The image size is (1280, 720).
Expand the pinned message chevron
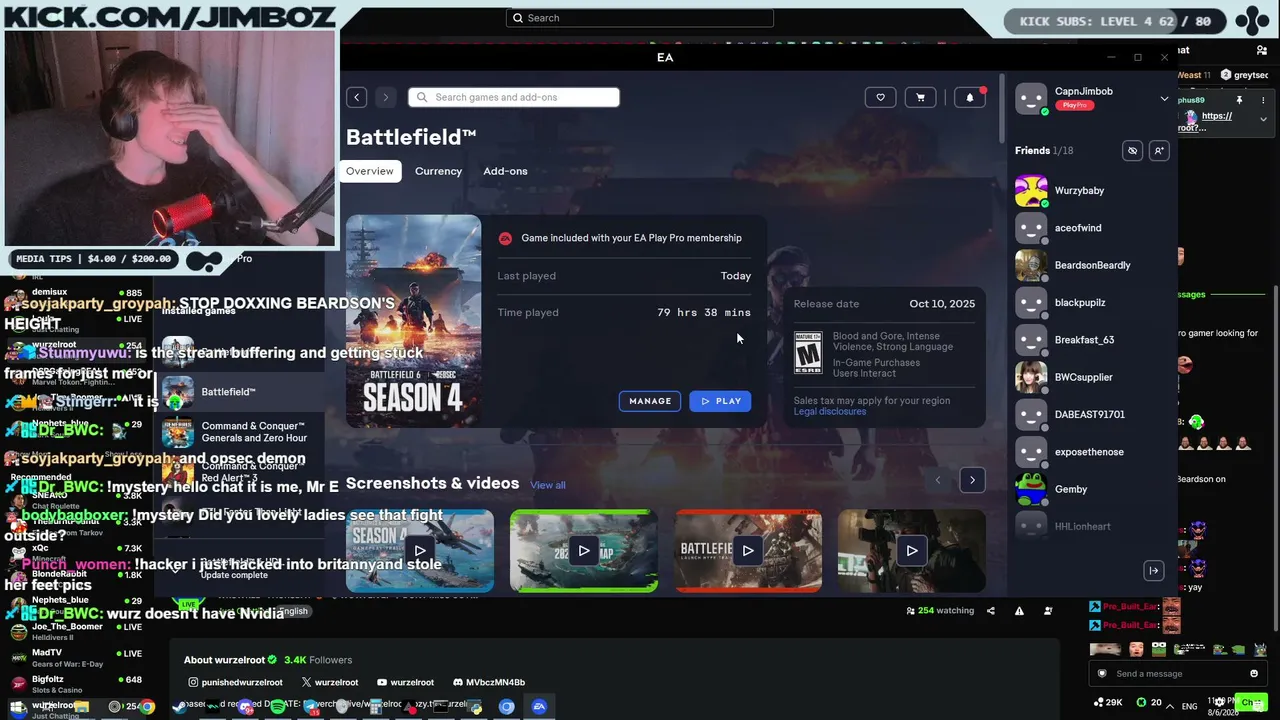click(x=1262, y=119)
